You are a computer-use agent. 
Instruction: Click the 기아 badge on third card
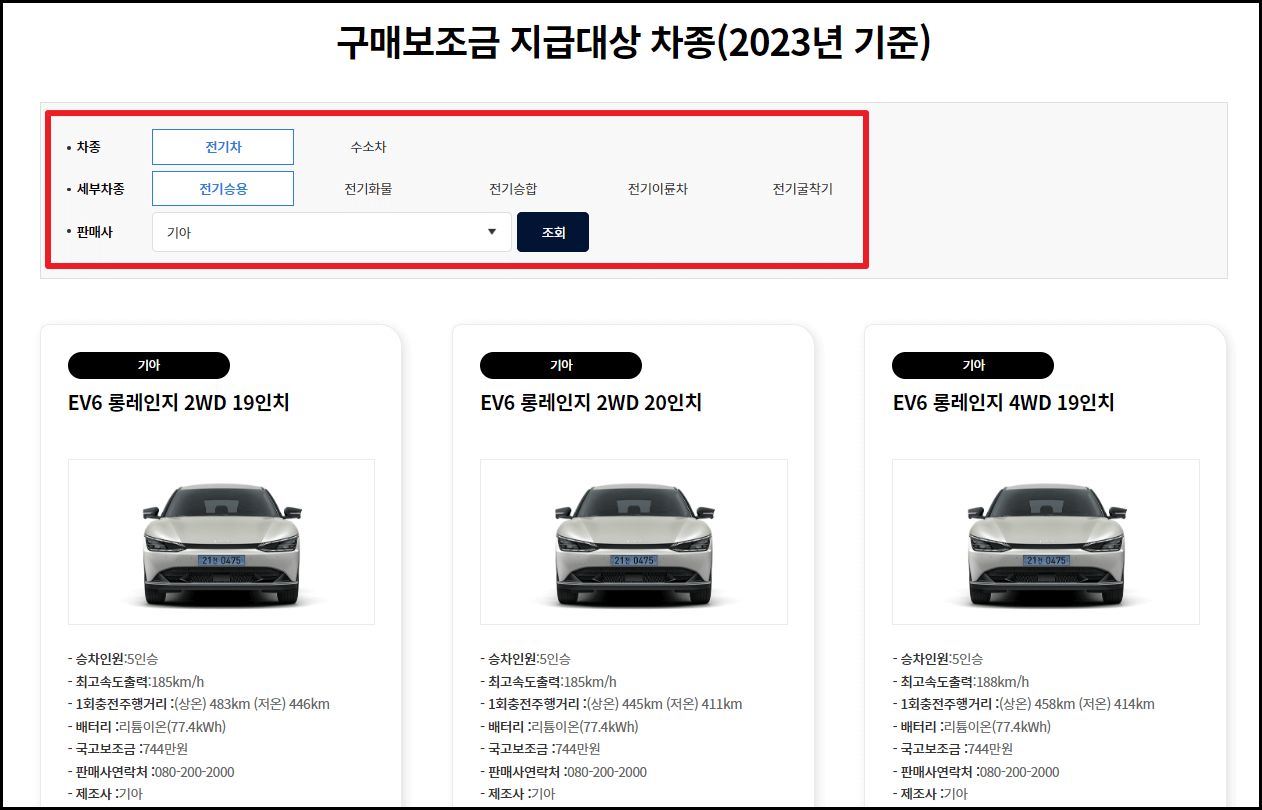tap(972, 365)
